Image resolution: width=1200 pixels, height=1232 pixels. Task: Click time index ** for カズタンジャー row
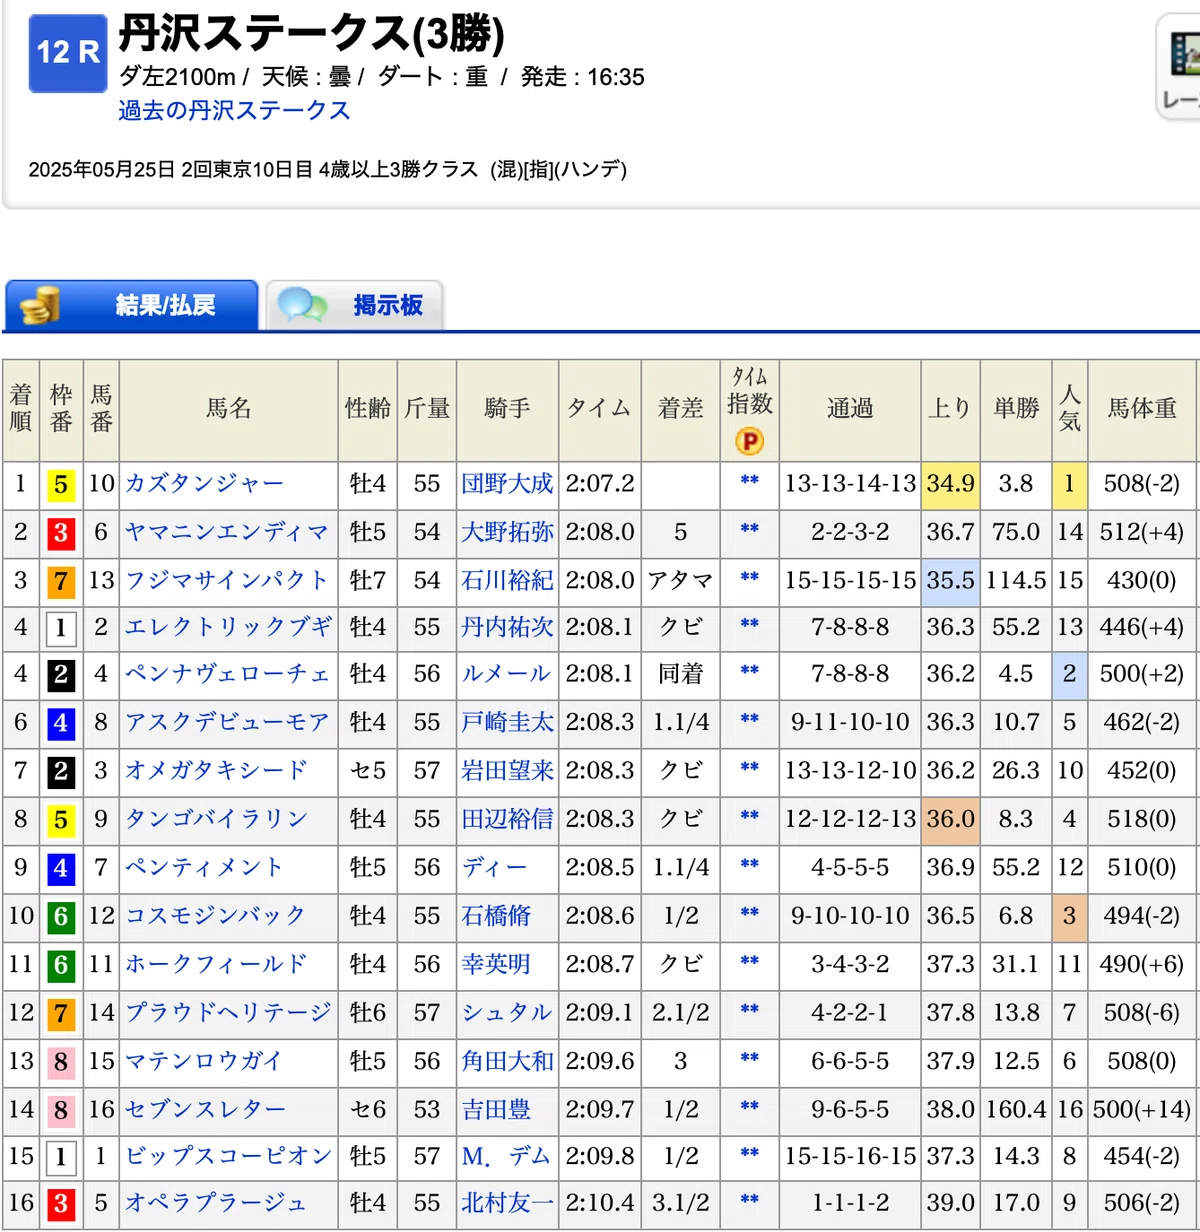749,482
